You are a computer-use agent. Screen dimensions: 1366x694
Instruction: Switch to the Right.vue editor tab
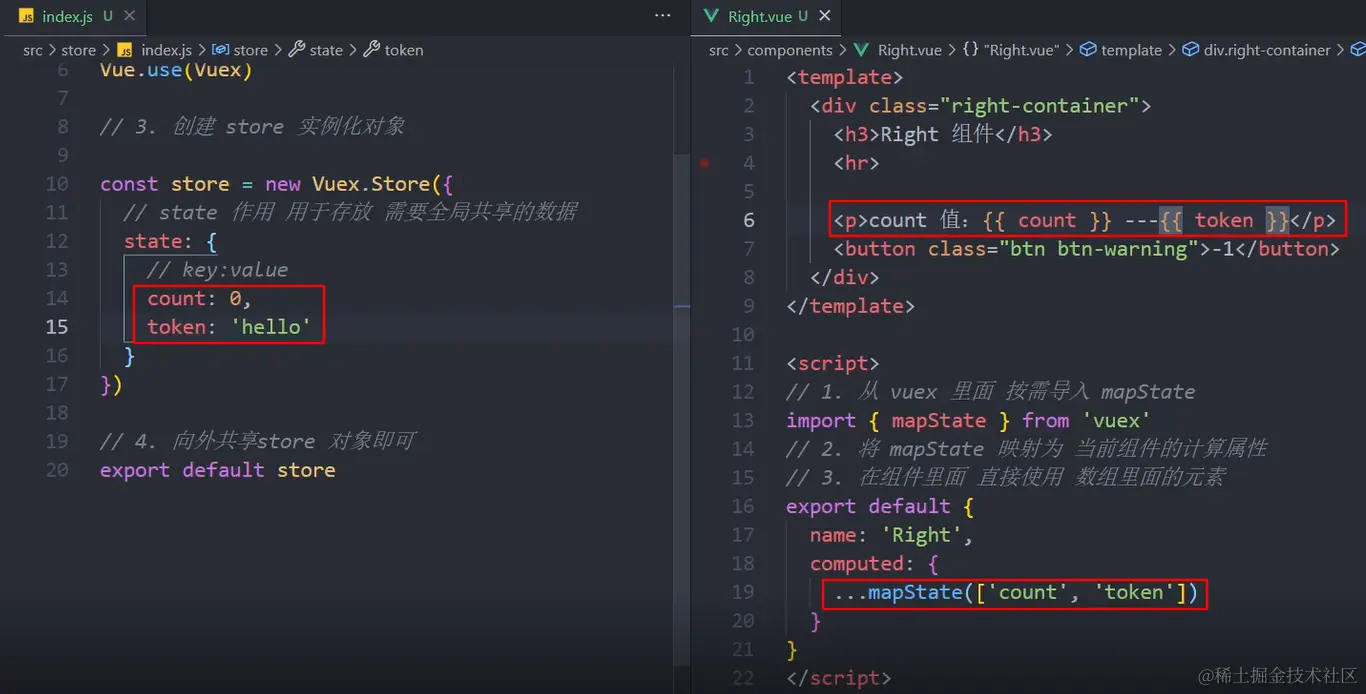pyautogui.click(x=768, y=16)
